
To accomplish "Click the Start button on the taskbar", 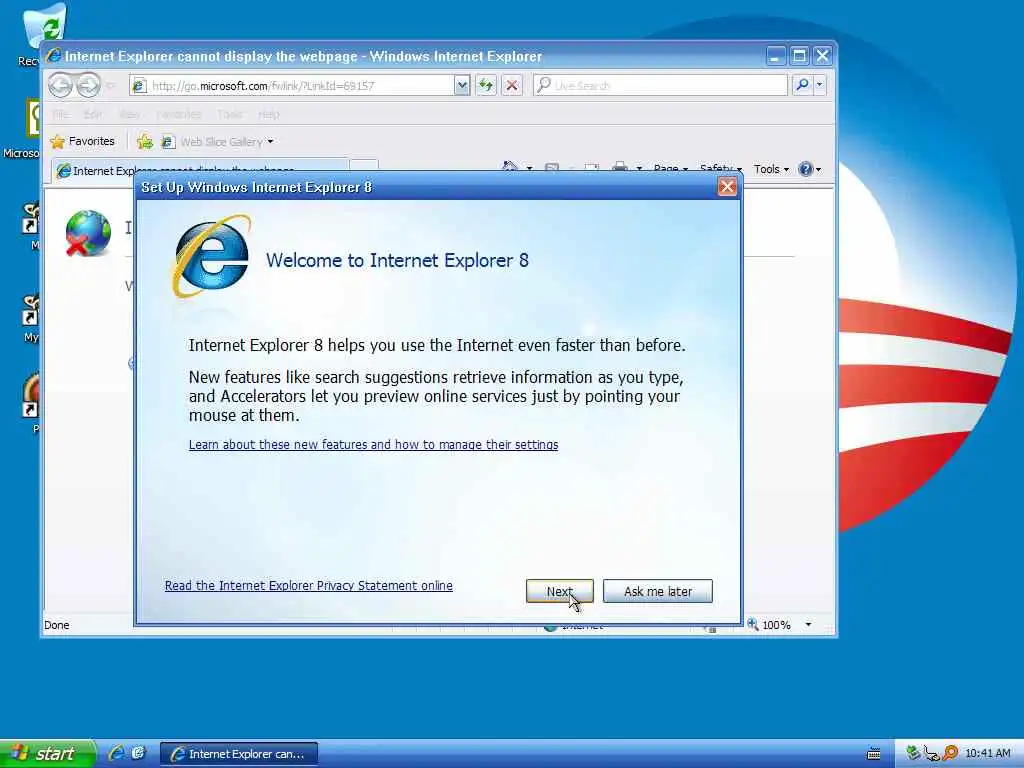I will click(47, 754).
